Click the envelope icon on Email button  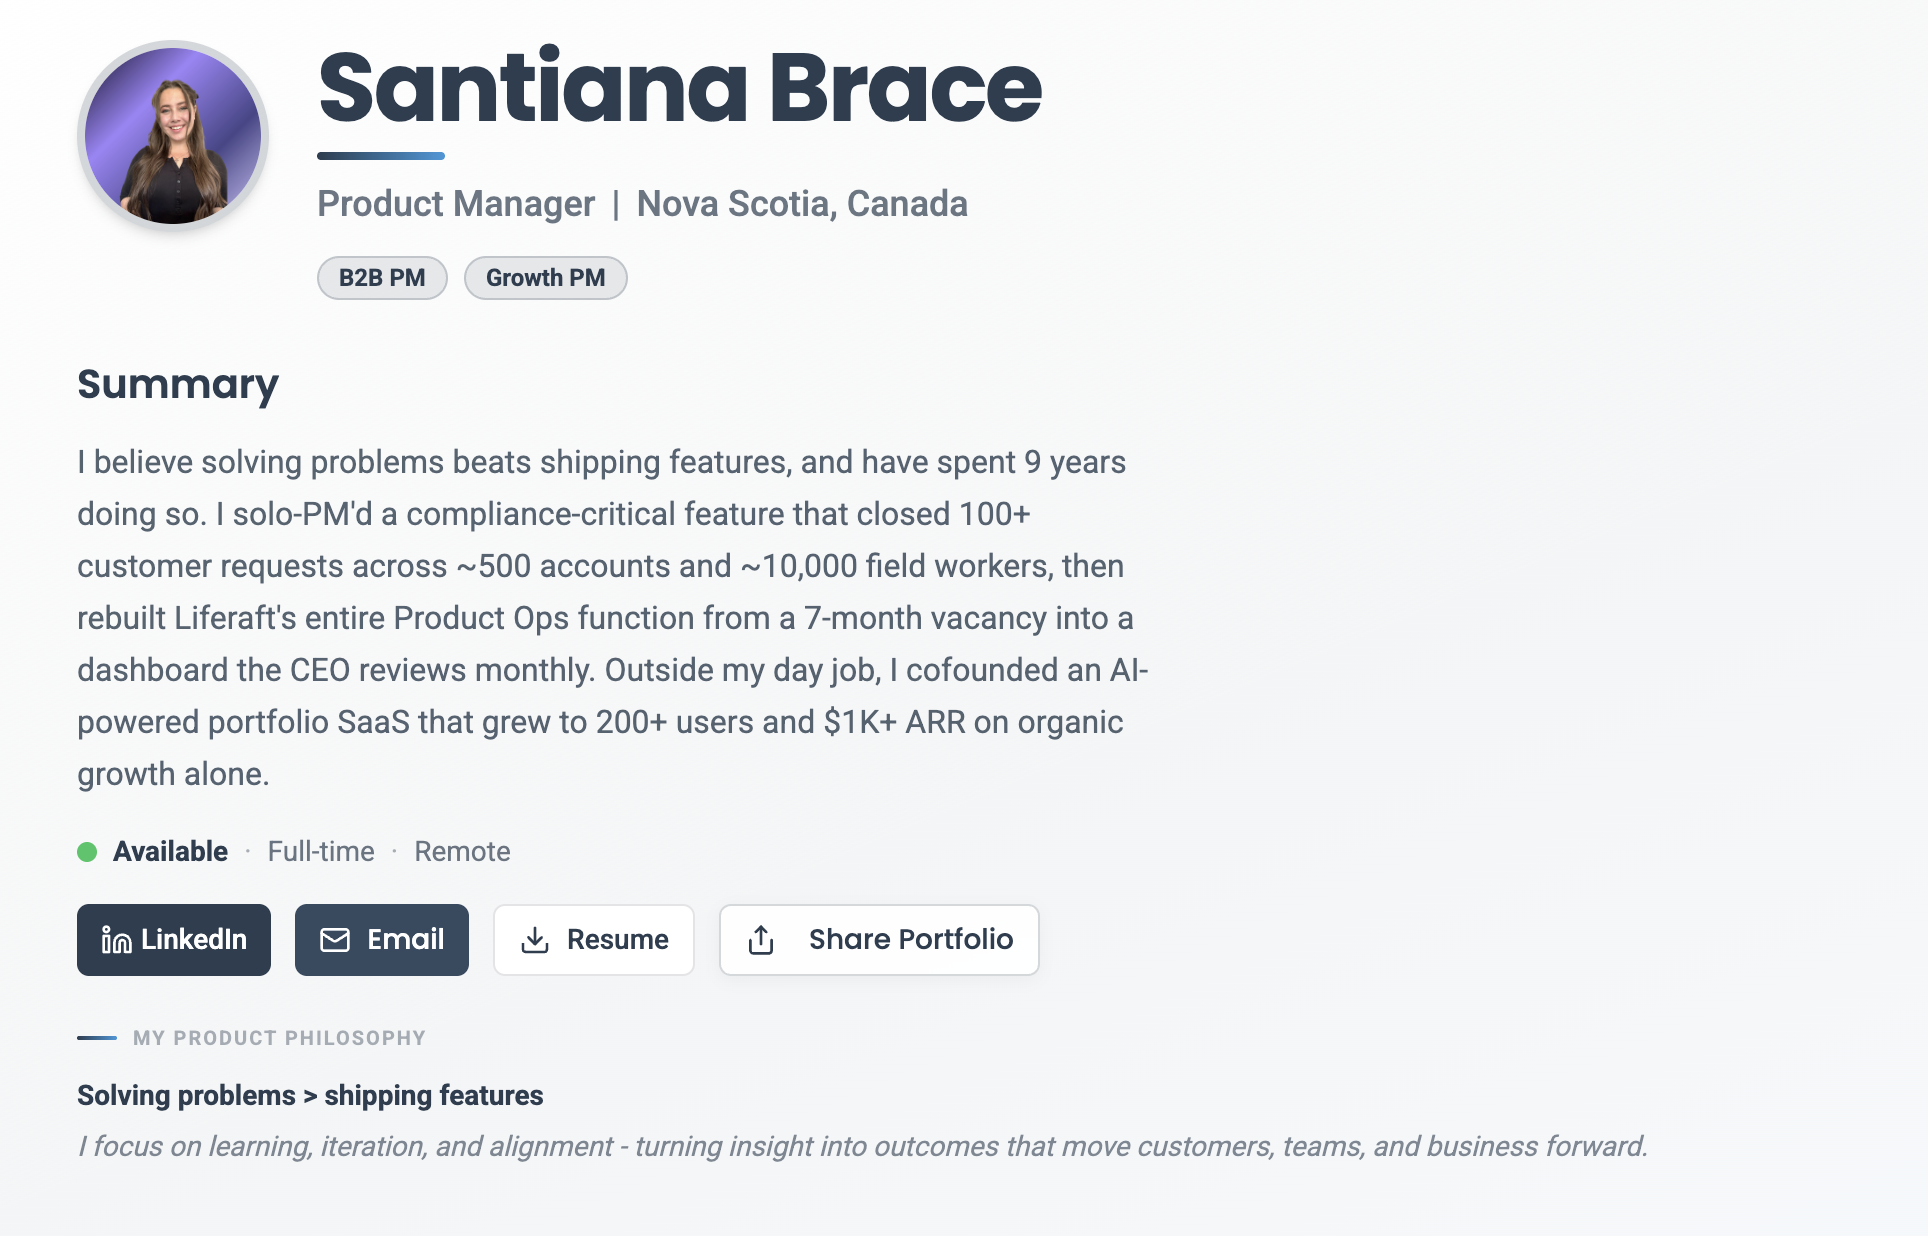pyautogui.click(x=335, y=940)
